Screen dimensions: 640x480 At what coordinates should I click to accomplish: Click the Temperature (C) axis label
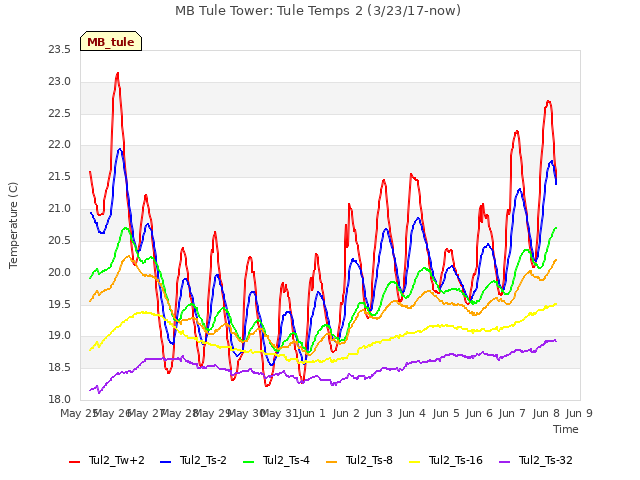click(13, 225)
